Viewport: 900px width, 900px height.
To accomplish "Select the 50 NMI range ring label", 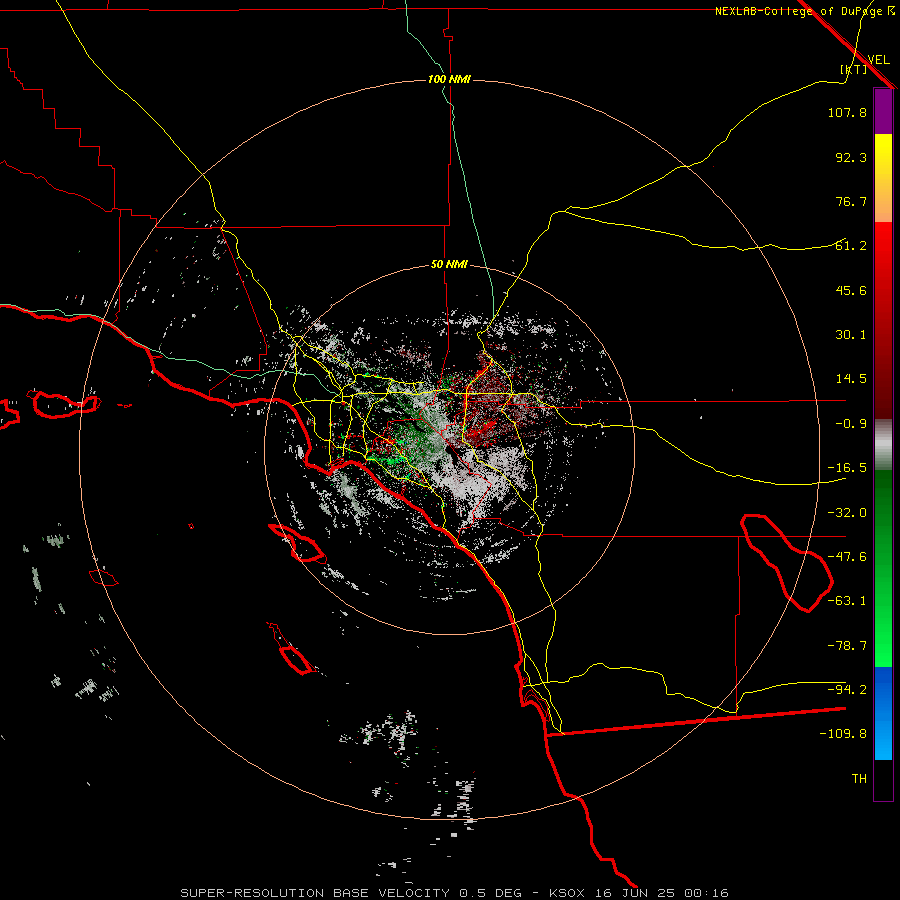I will (x=449, y=265).
